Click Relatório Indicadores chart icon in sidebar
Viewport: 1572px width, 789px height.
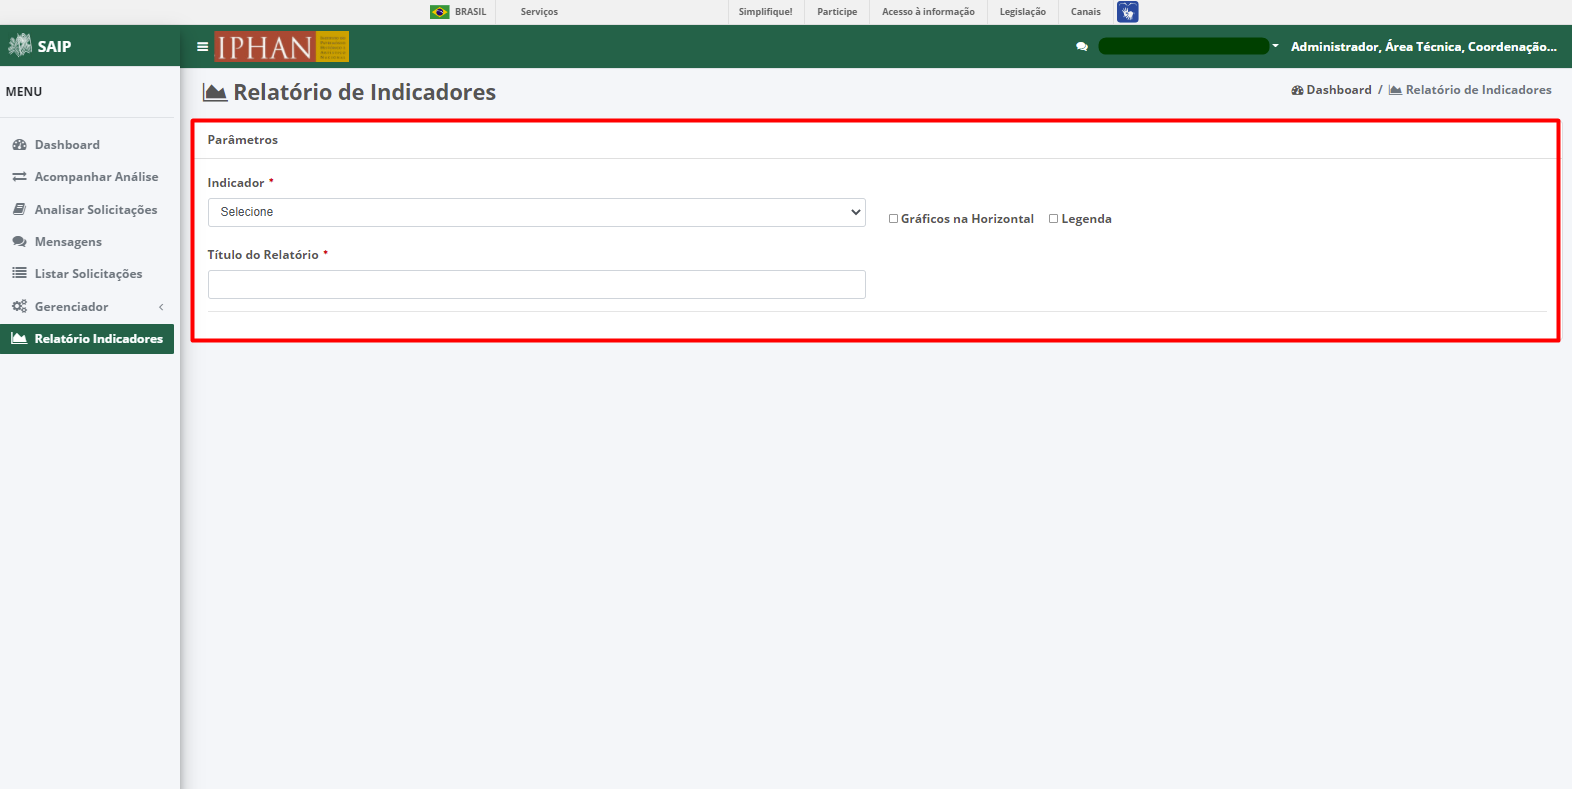click(19, 339)
